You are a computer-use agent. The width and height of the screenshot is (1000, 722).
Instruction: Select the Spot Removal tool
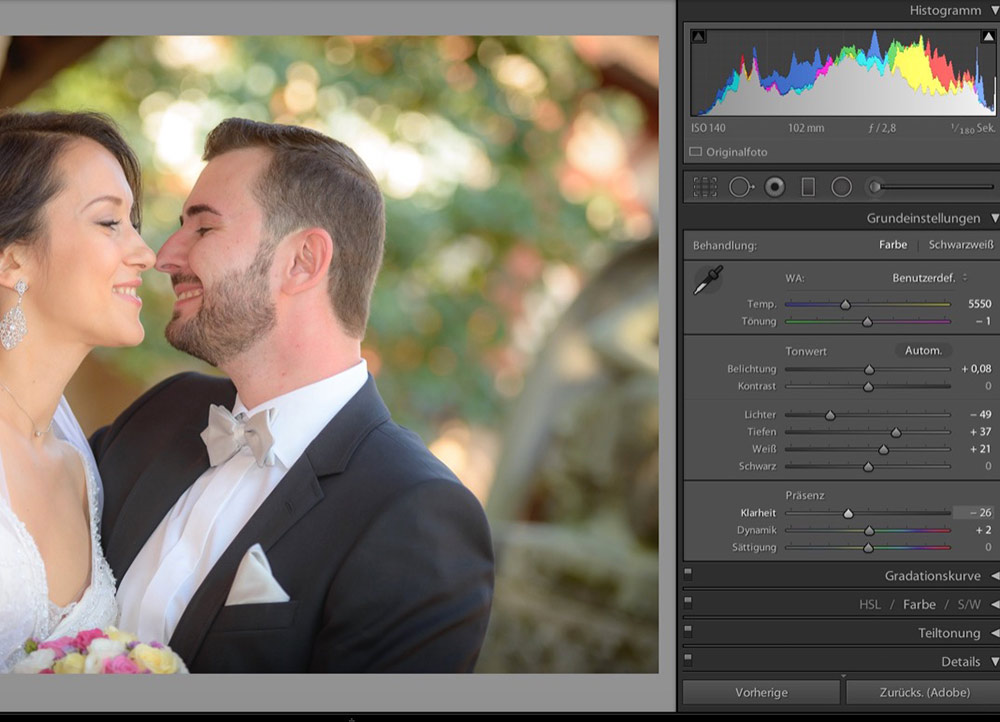[x=740, y=187]
